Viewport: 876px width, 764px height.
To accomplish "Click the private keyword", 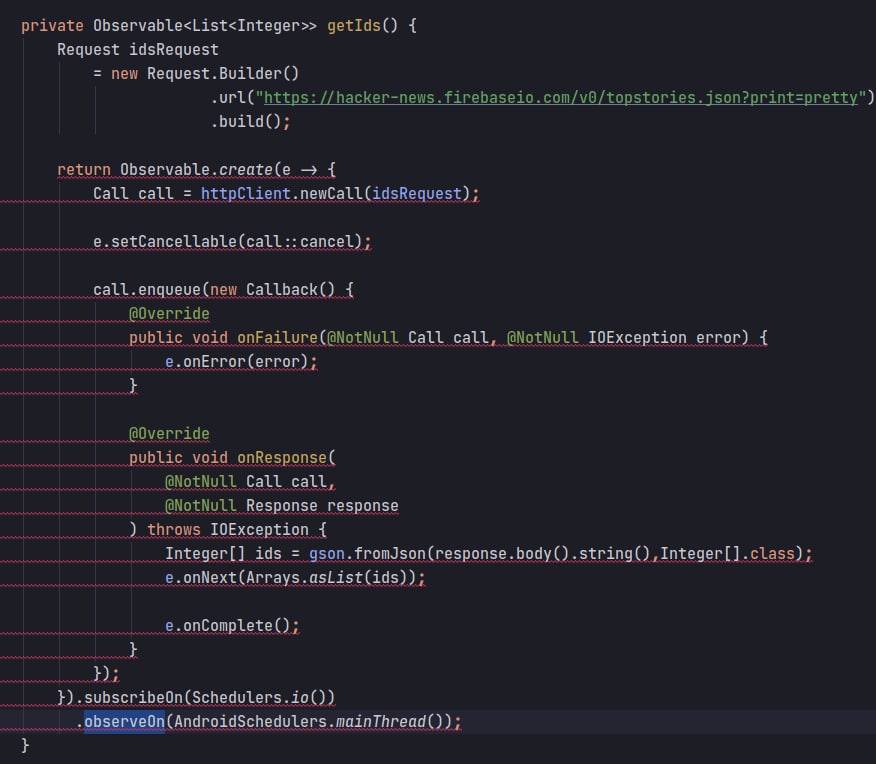I will click(x=53, y=26).
